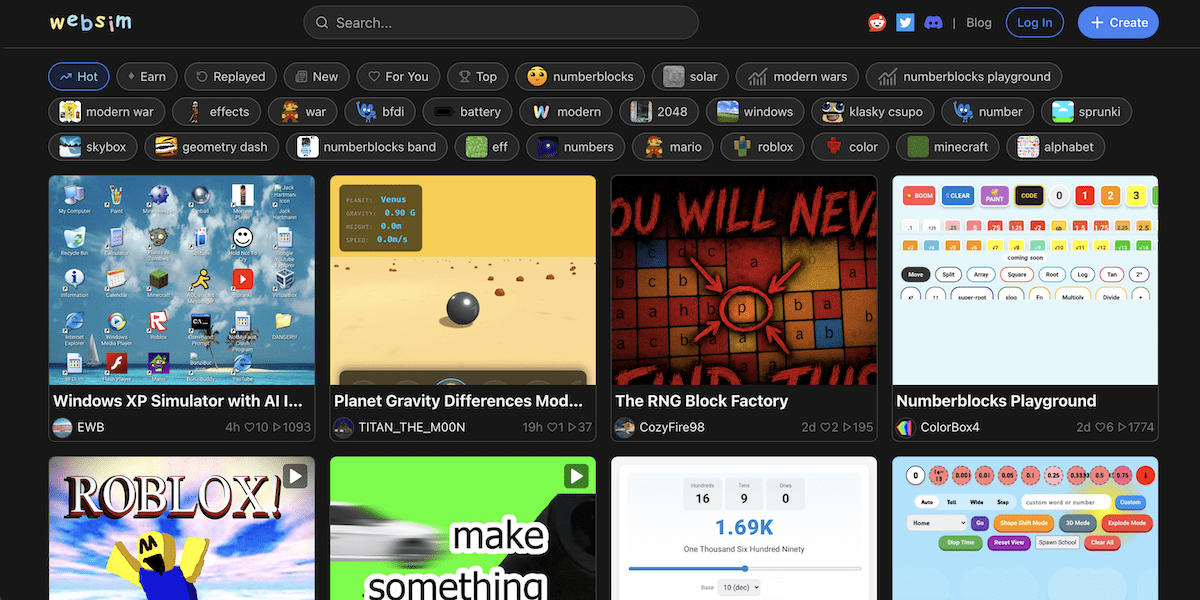Filter by alphabet tag
1200x600 pixels.
tap(1056, 146)
